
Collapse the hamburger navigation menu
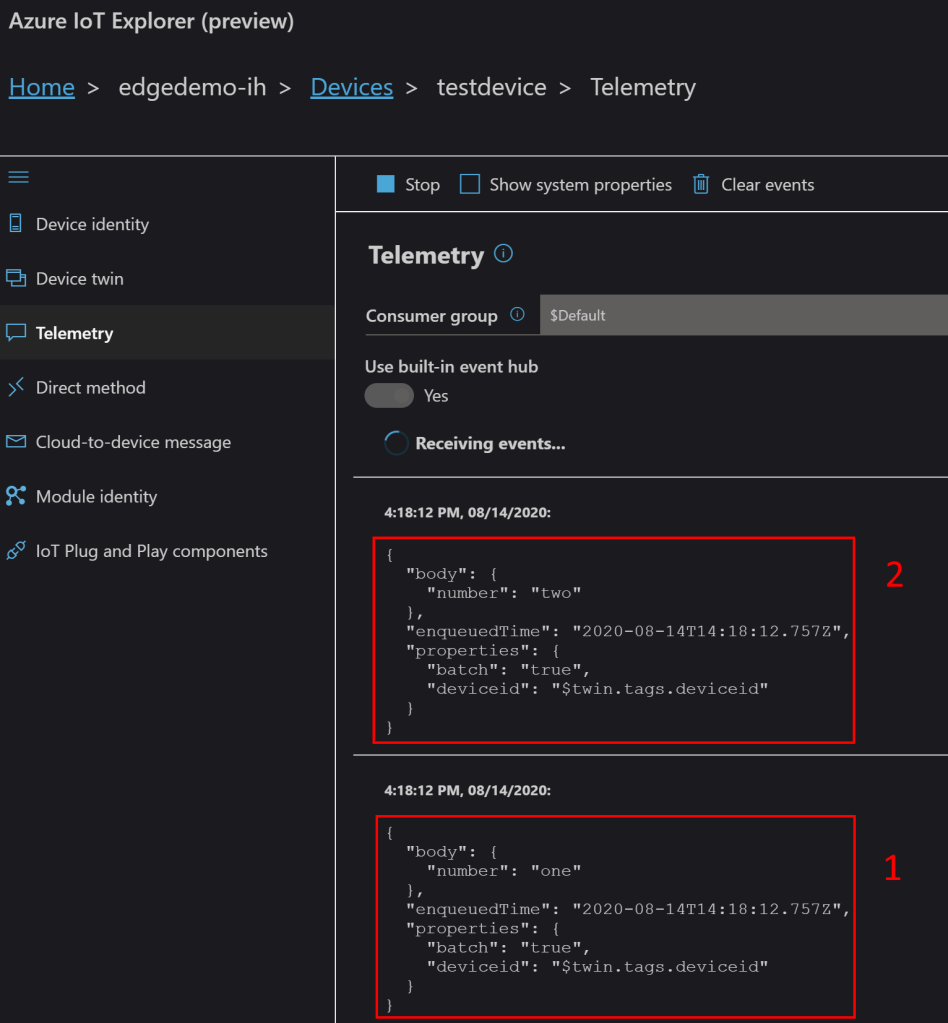(x=18, y=177)
